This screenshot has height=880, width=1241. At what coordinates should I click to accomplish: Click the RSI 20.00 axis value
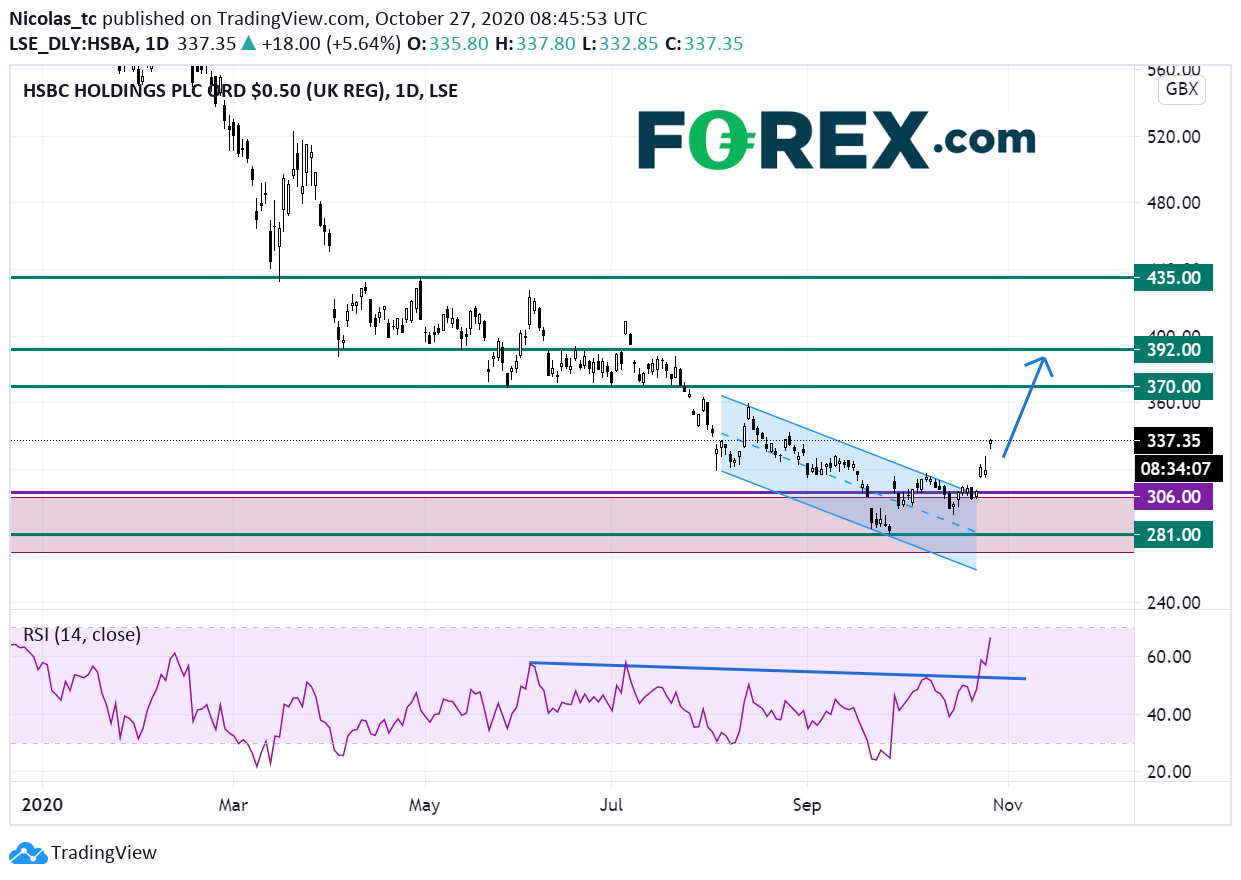tap(1169, 772)
